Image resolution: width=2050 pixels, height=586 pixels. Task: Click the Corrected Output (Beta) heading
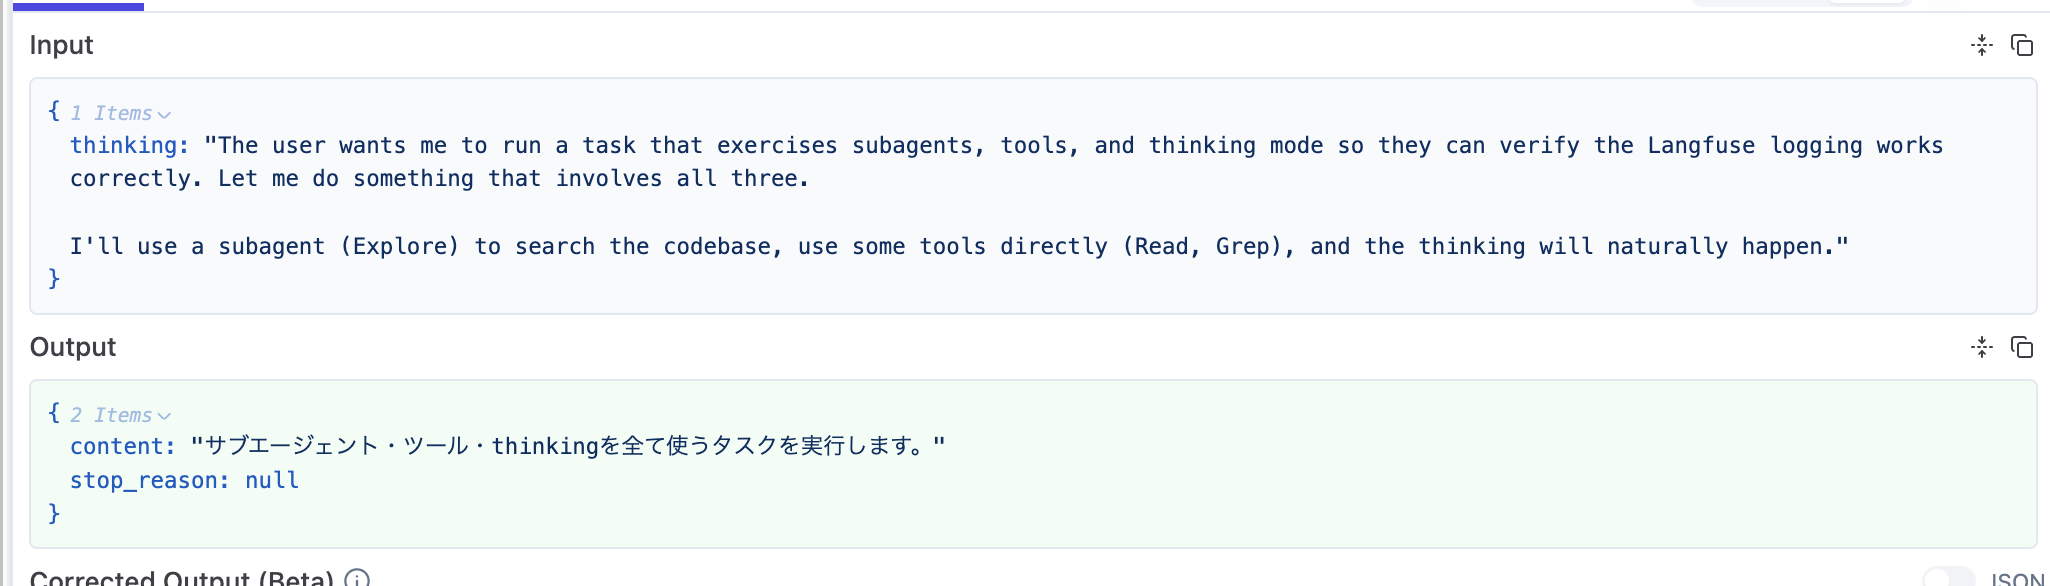click(178, 578)
